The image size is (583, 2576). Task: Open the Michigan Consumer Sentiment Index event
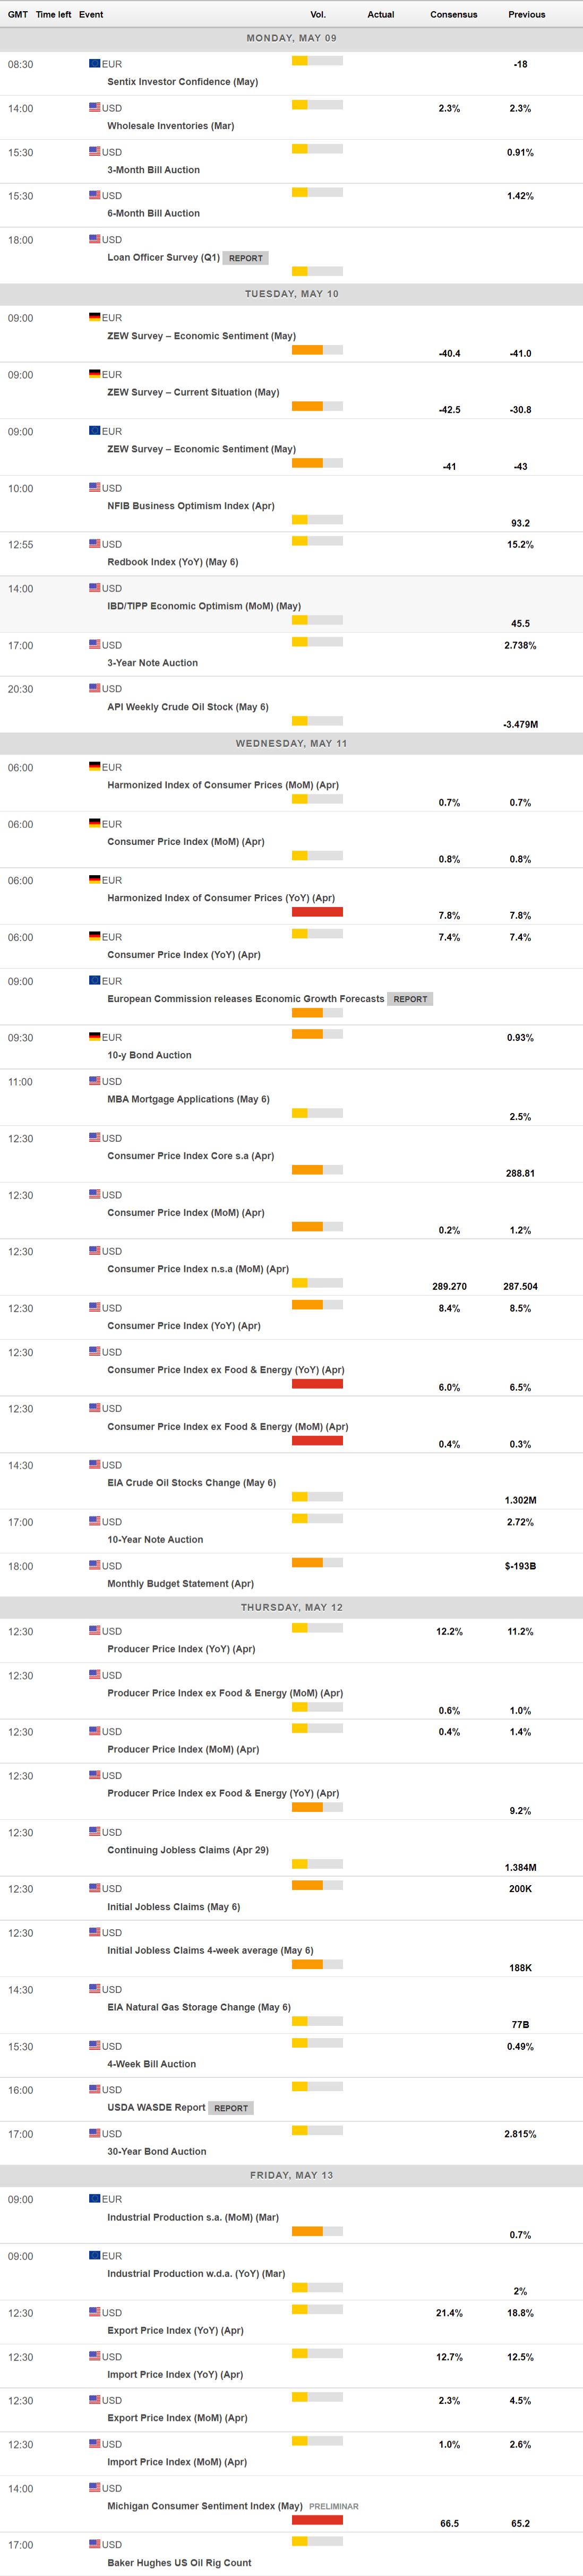pos(205,2506)
